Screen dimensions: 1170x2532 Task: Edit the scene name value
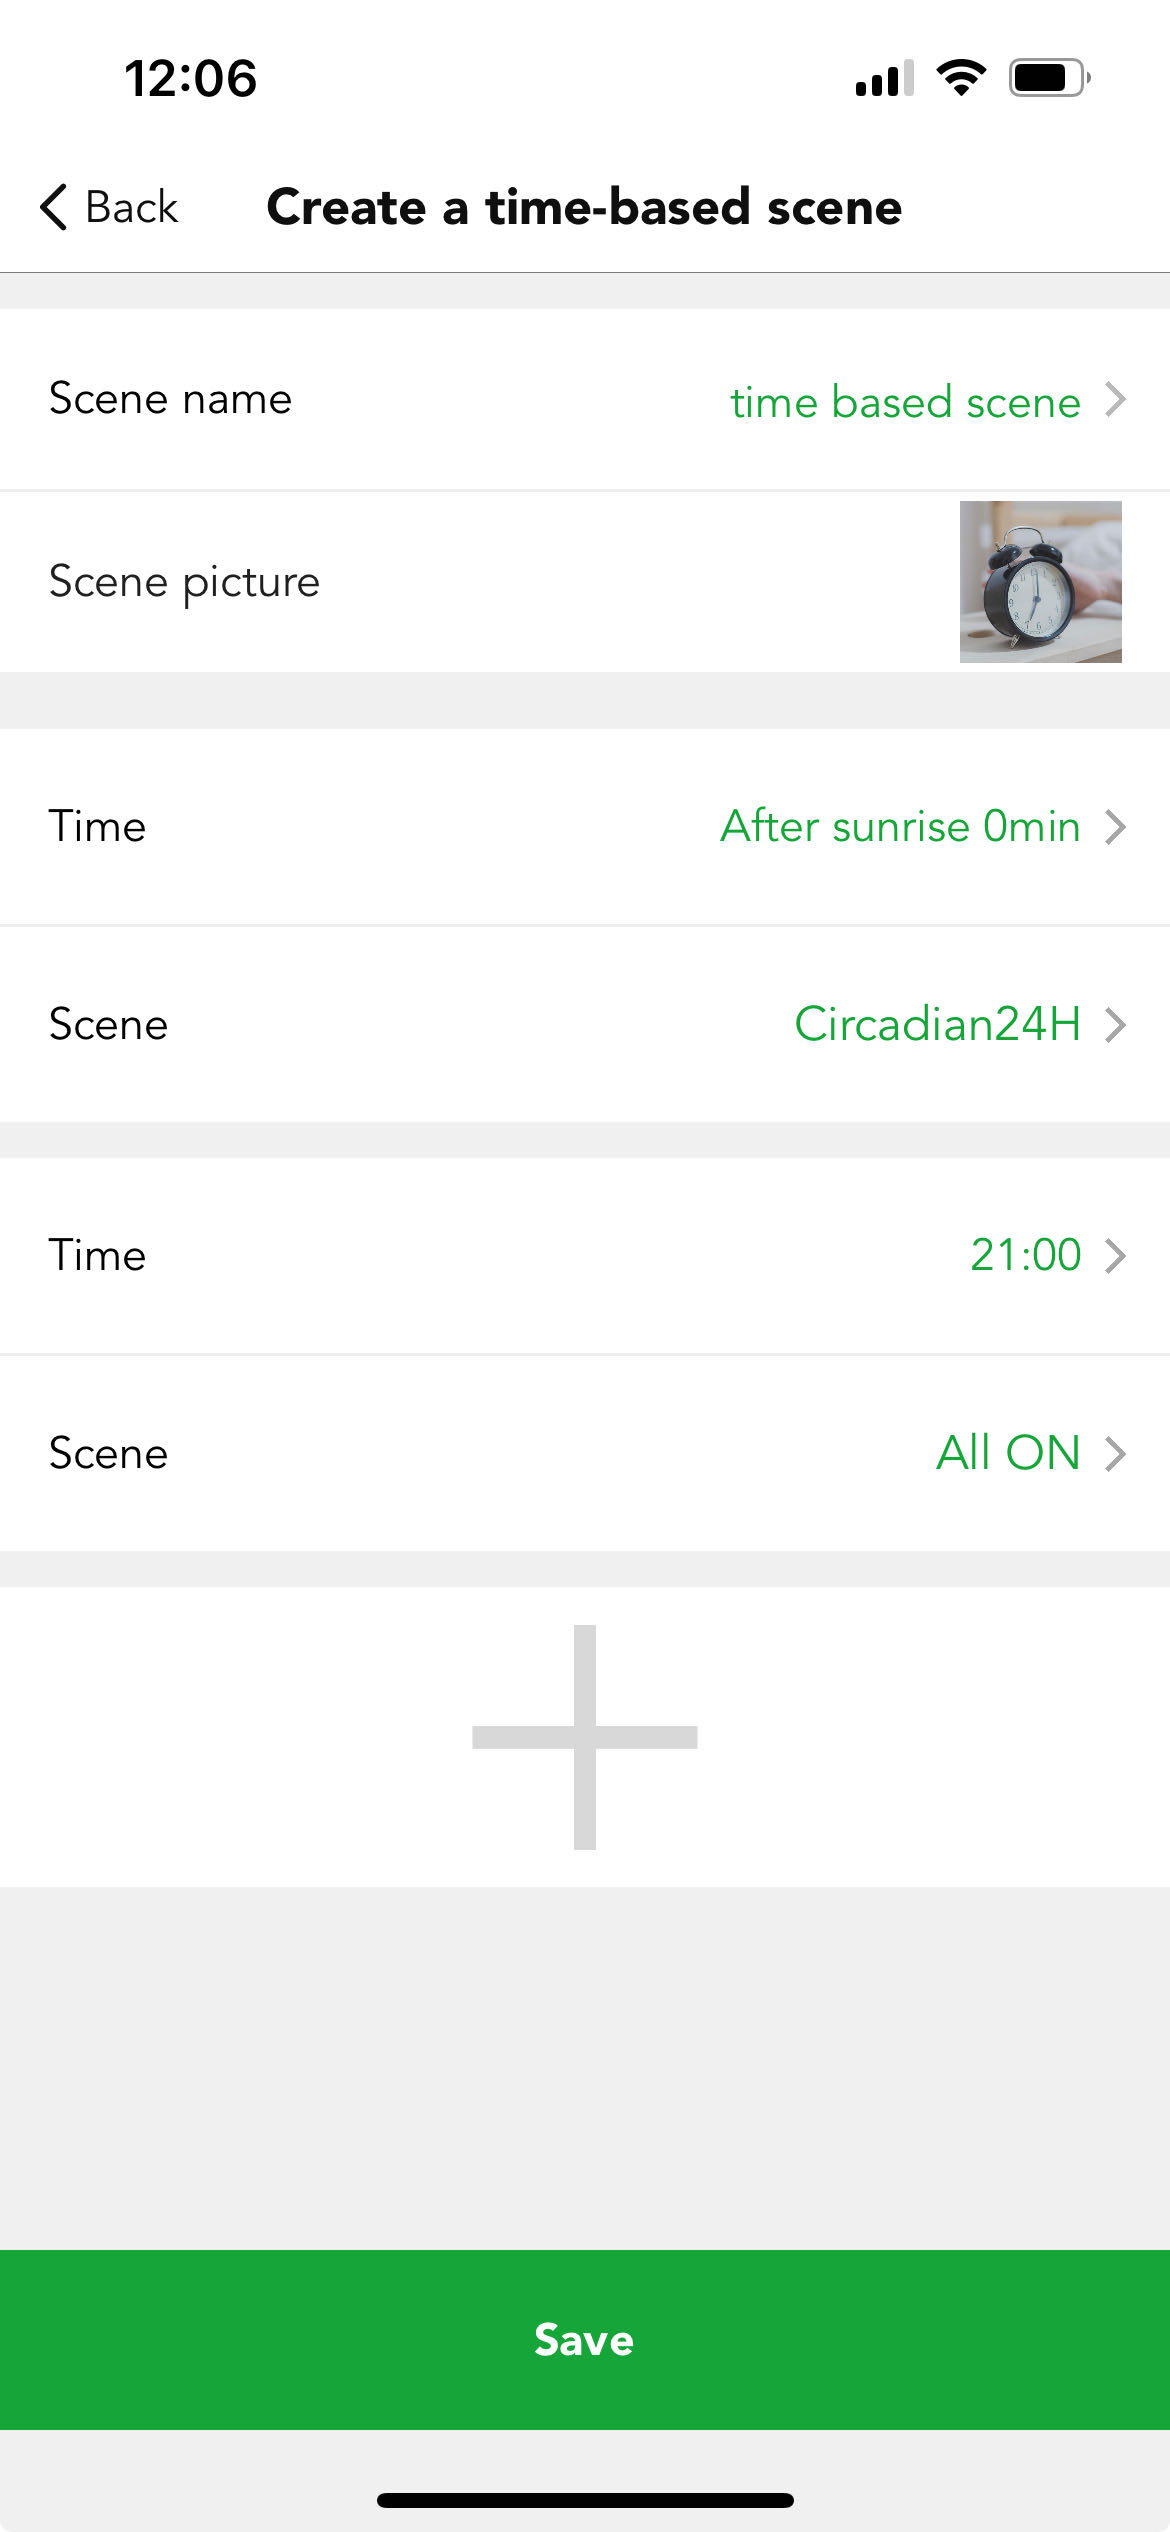pyautogui.click(x=905, y=402)
